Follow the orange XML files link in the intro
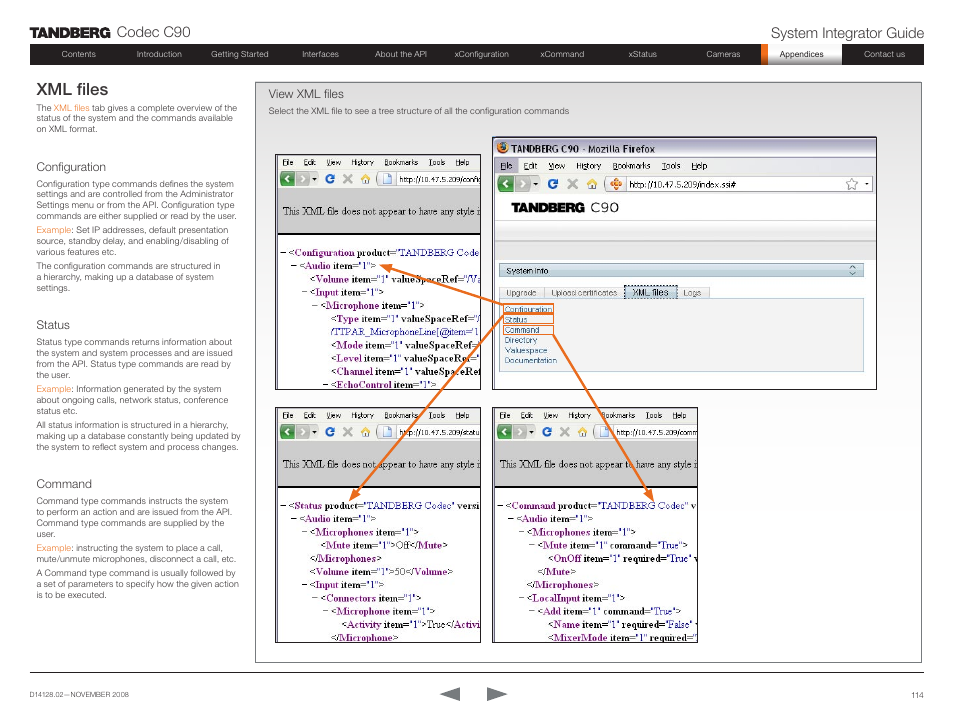Image resolution: width=954 pixels, height=718 pixels. click(x=71, y=108)
